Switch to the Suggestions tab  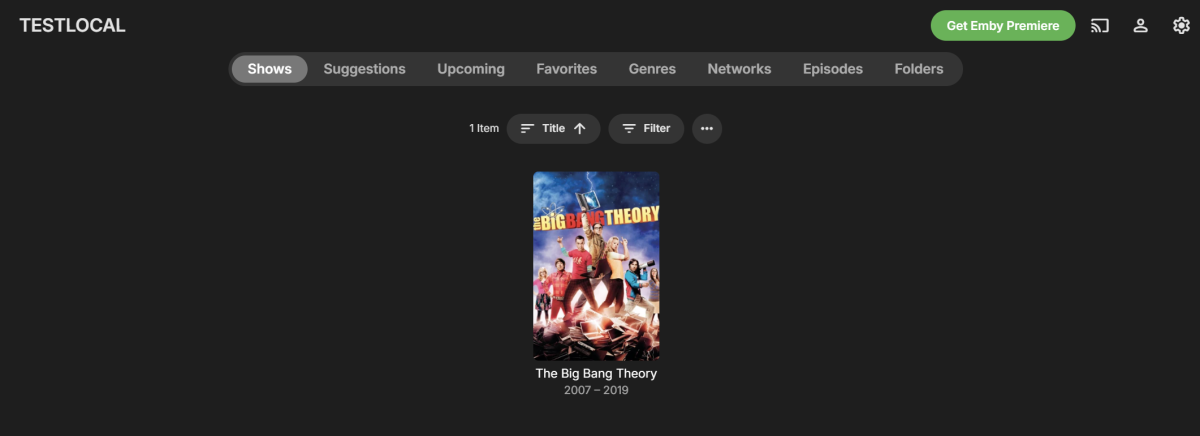tap(364, 69)
